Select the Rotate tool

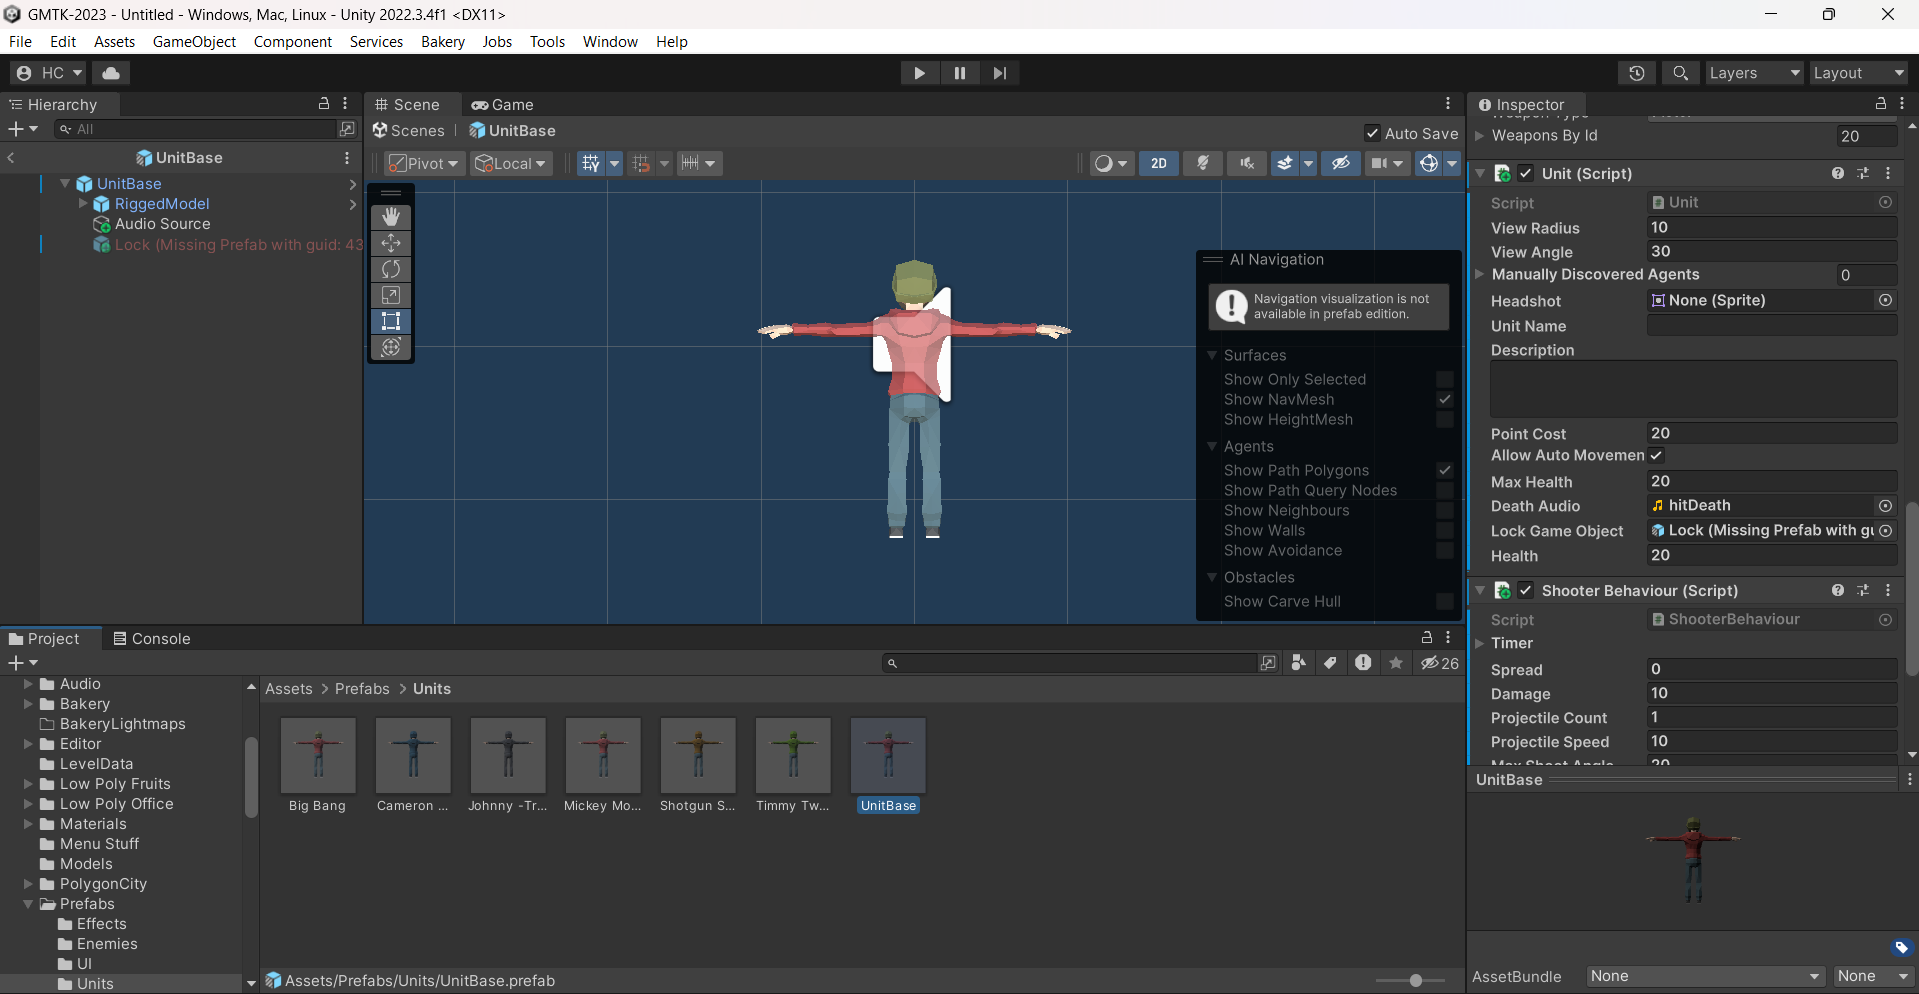click(x=391, y=269)
